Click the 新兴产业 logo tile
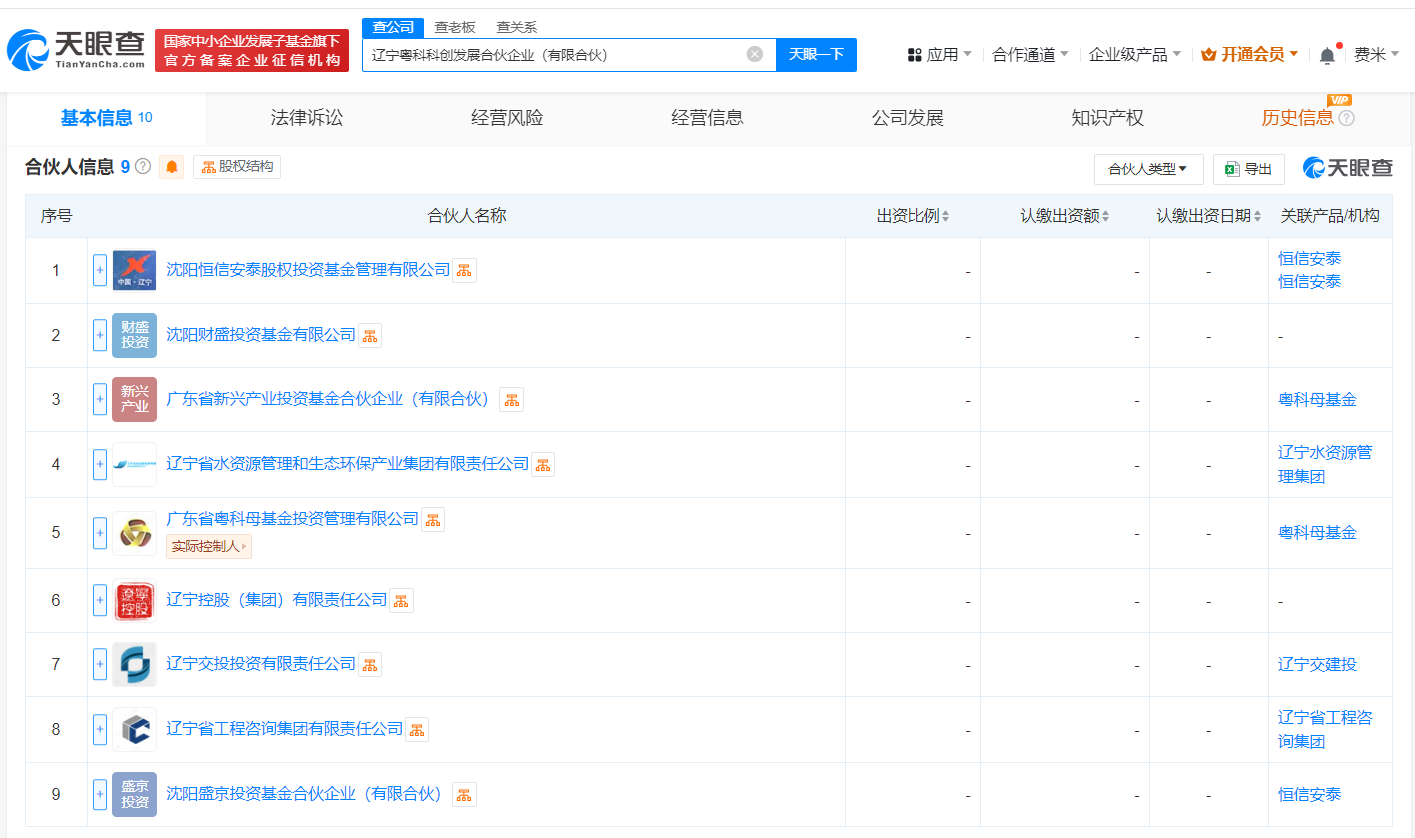The image size is (1415, 838). click(134, 400)
